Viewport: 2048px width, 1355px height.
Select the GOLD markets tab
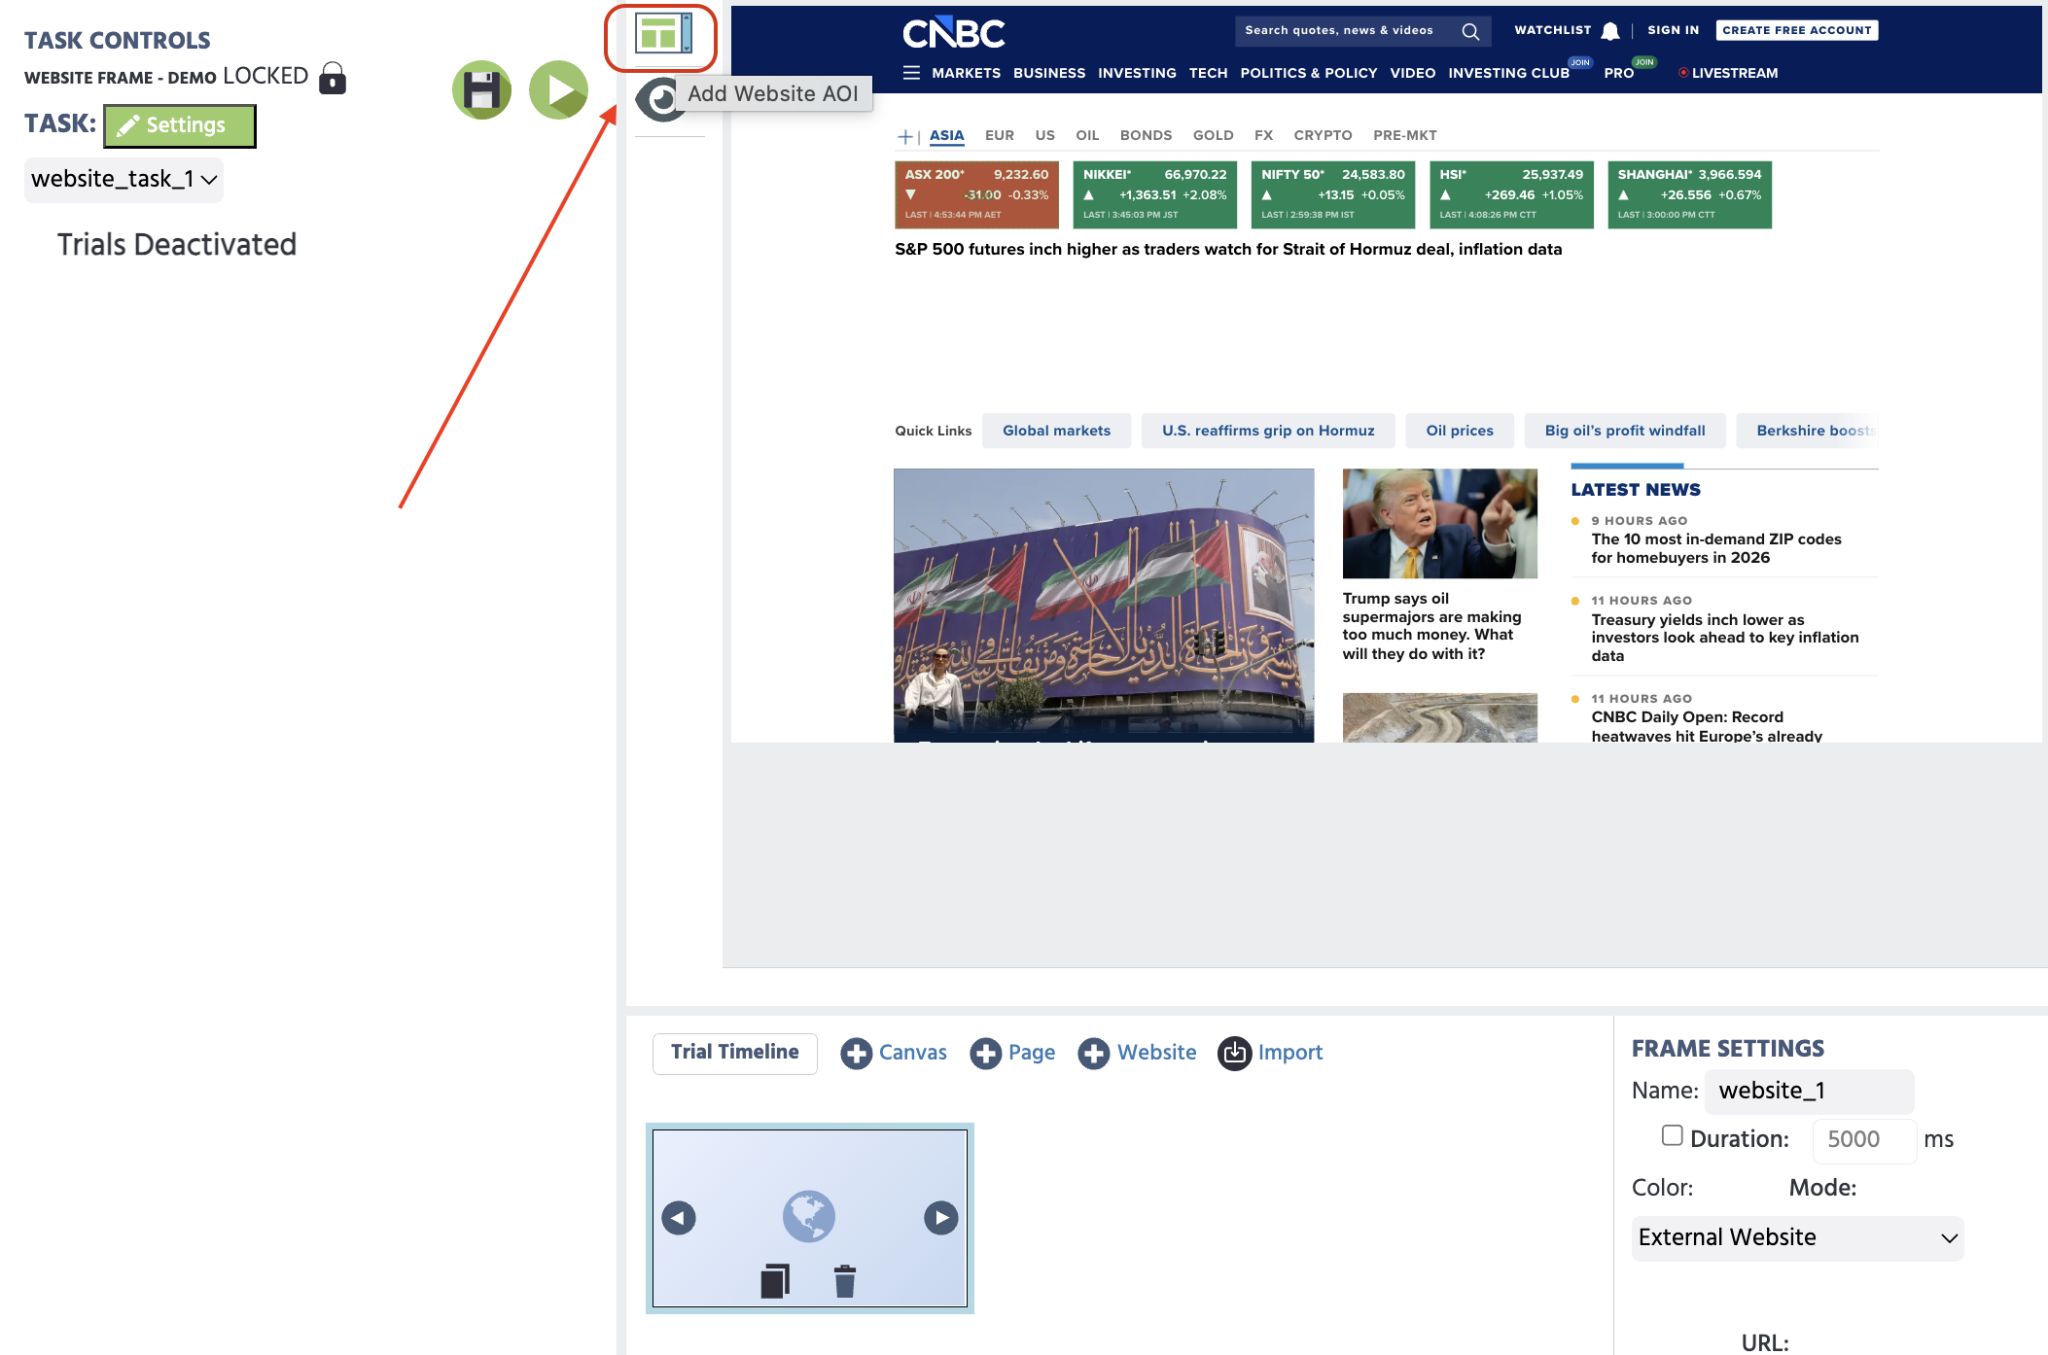1213,135
